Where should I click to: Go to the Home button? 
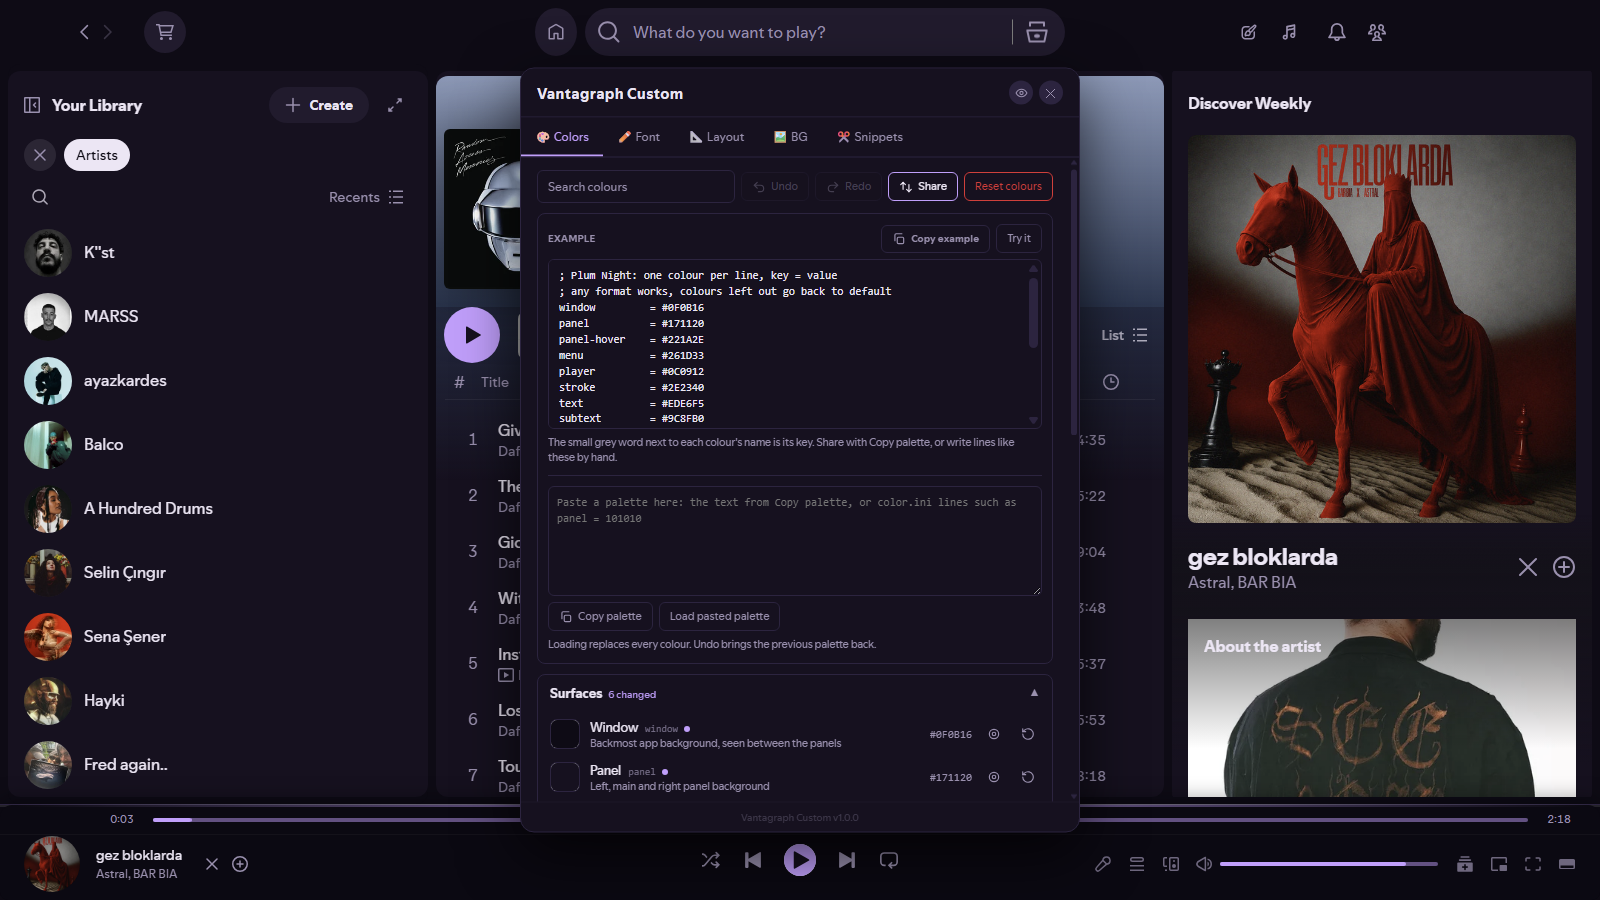556,32
